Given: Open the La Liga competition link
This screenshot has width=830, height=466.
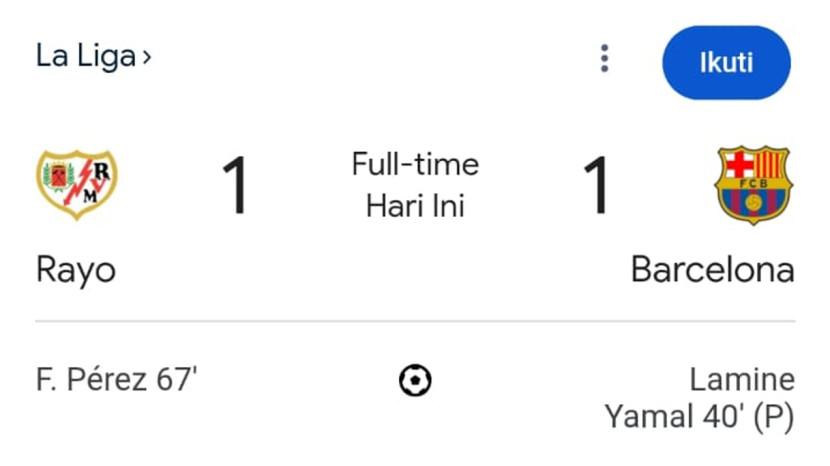Looking at the screenshot, I should (85, 56).
